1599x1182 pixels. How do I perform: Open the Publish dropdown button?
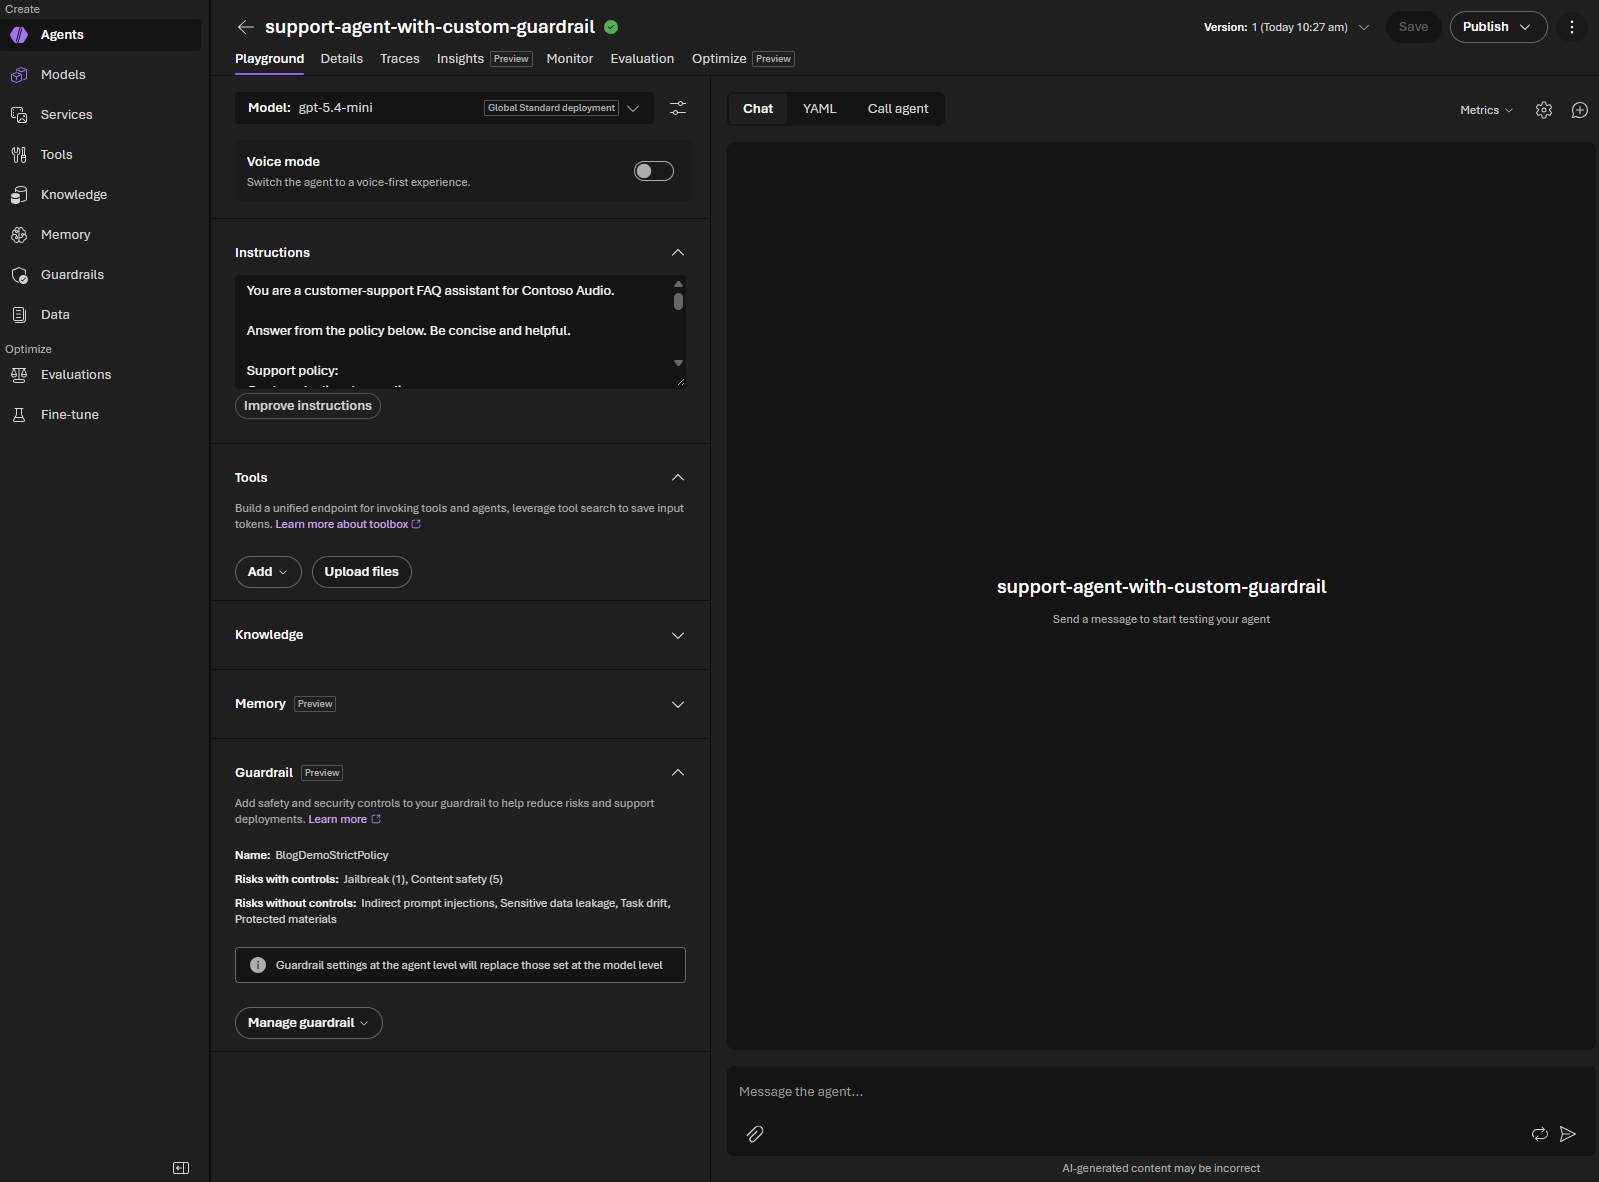[x=1498, y=27]
